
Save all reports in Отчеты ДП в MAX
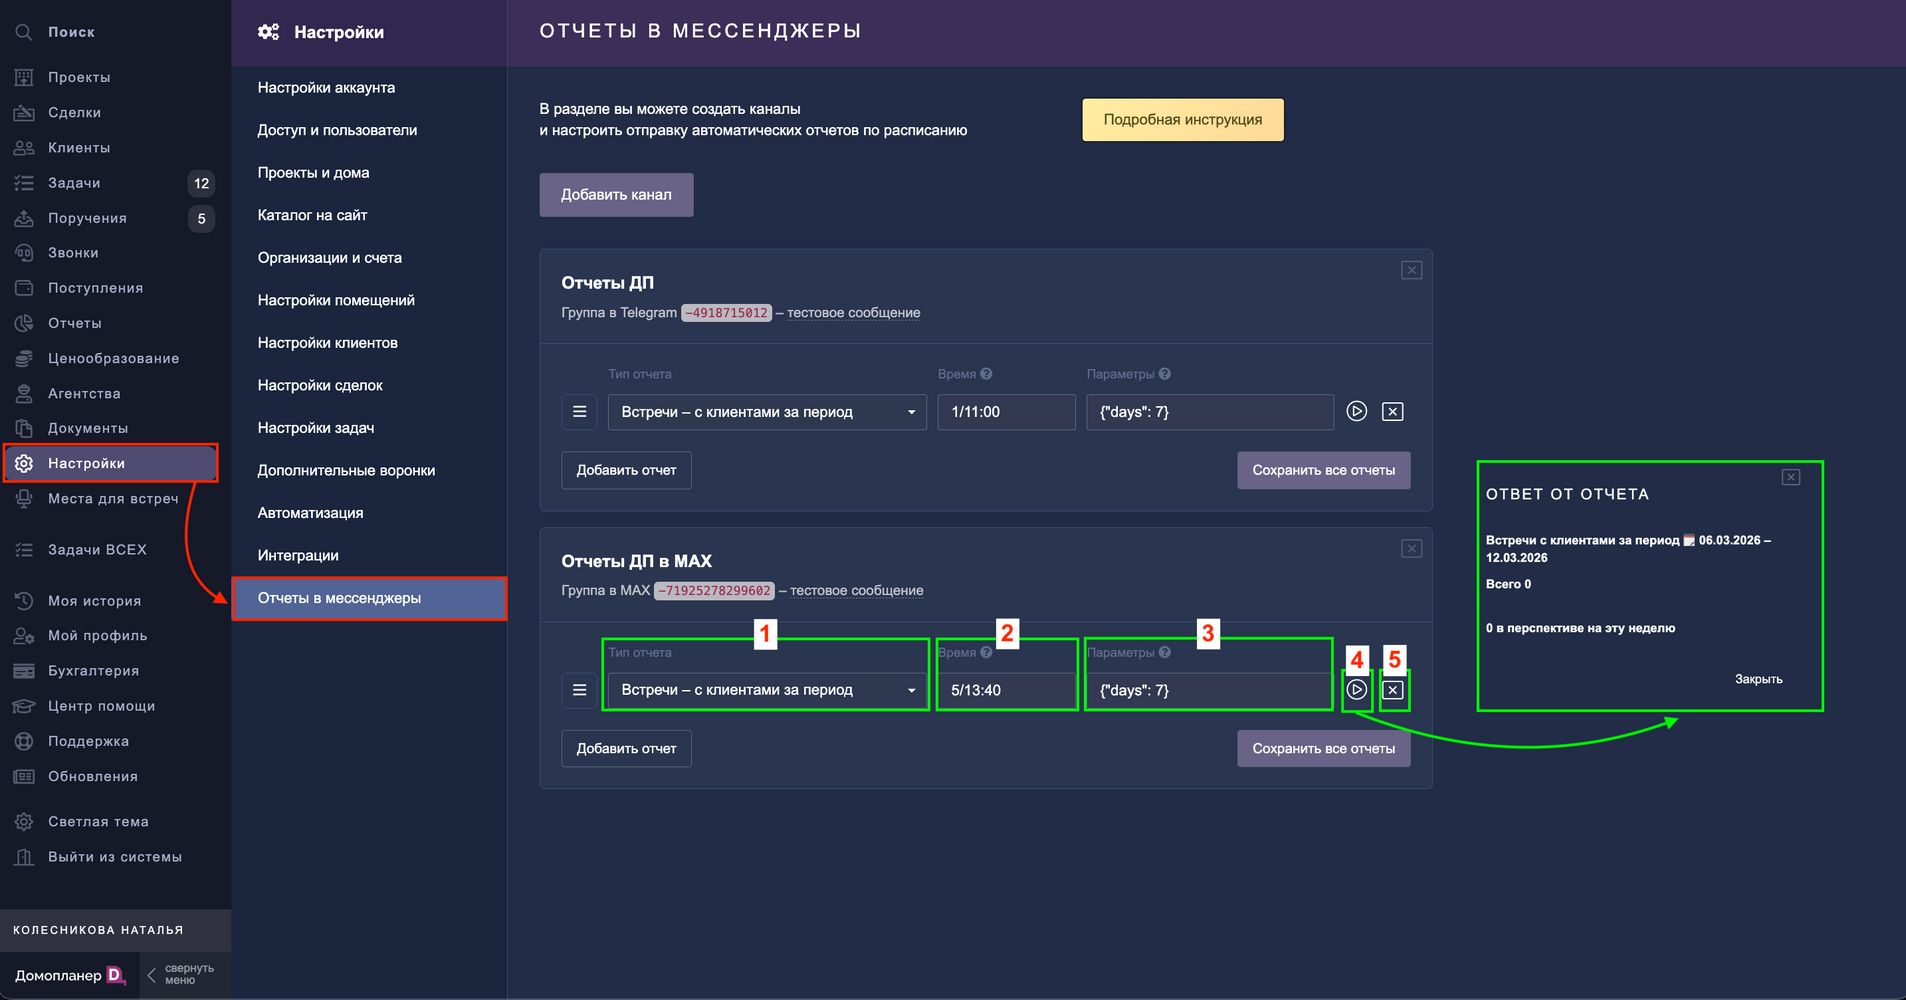click(x=1324, y=749)
